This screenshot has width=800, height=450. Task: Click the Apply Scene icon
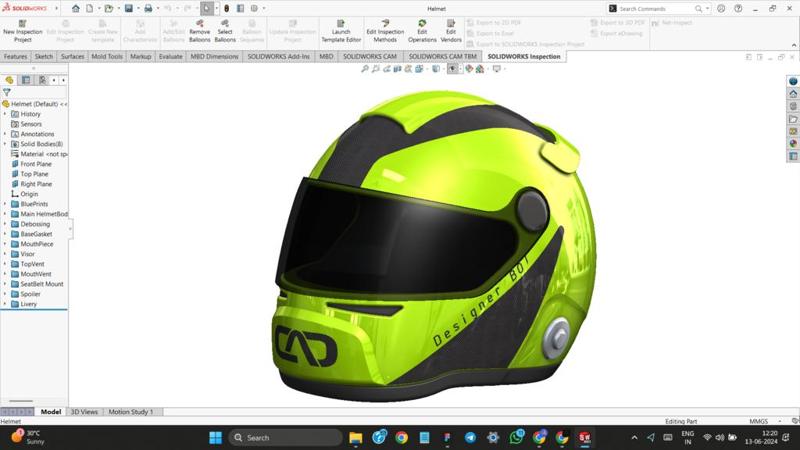tap(480, 69)
